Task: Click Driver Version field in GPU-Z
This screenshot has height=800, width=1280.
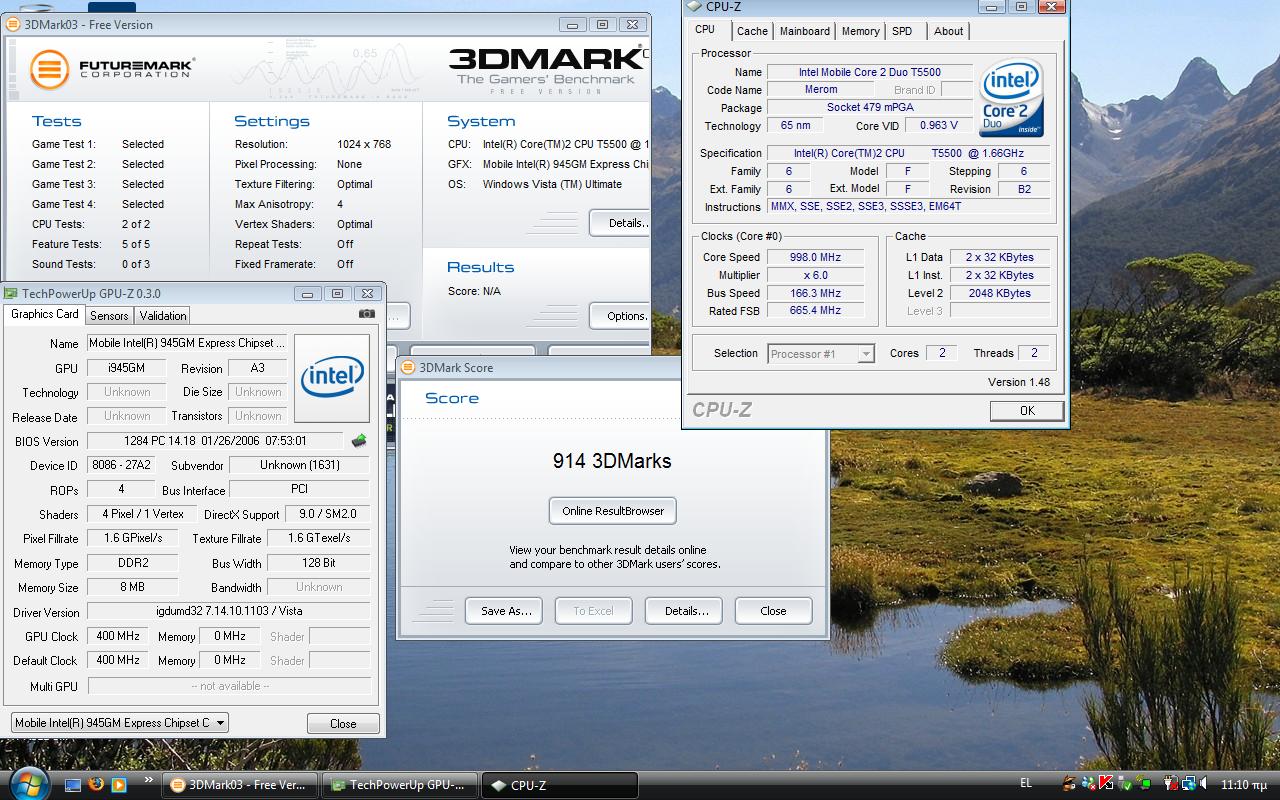Action: [x=228, y=611]
